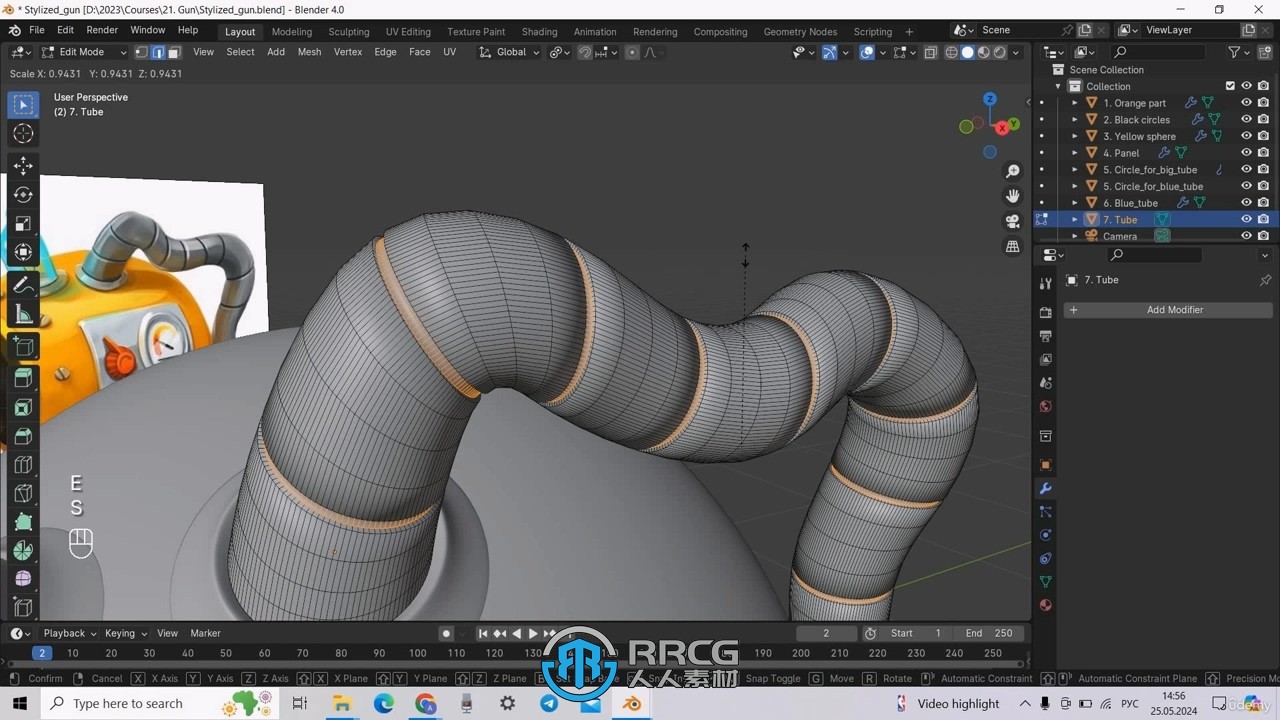Open the viewport shading options dropdown
Viewport: 1280px width, 720px height.
click(1016, 52)
